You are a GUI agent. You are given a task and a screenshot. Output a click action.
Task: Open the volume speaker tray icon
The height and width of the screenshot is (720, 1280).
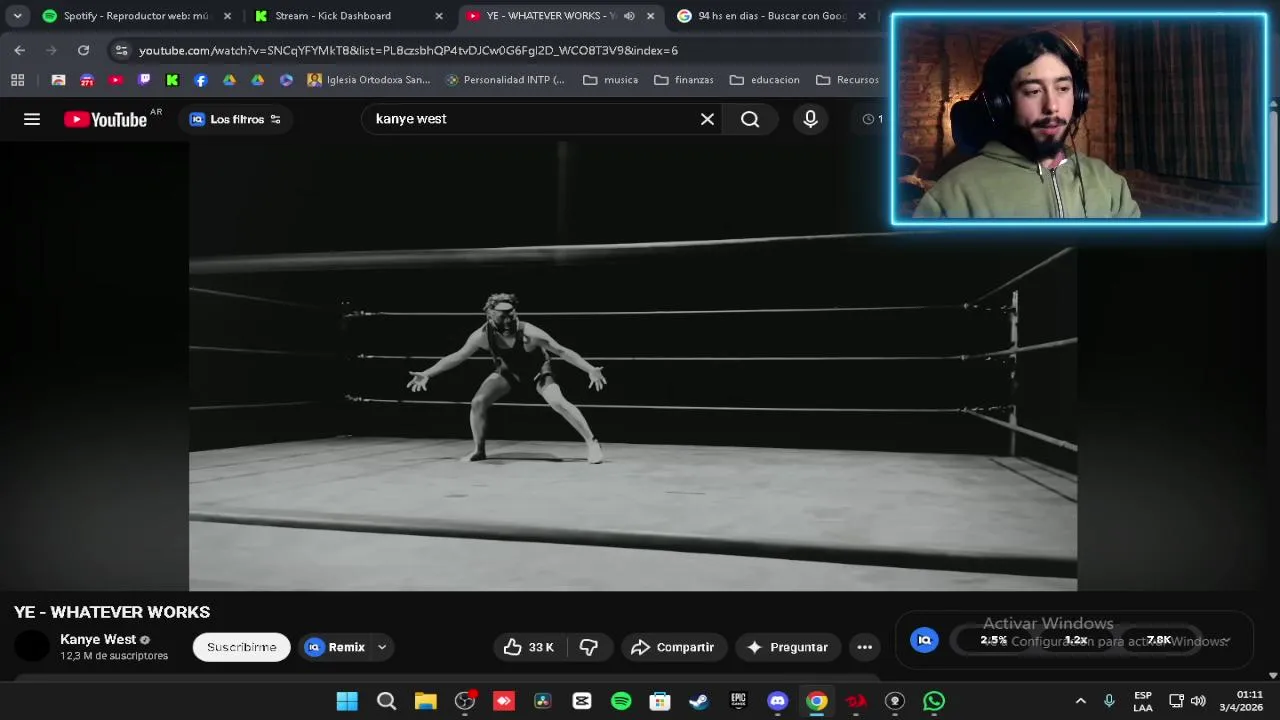point(1198,701)
